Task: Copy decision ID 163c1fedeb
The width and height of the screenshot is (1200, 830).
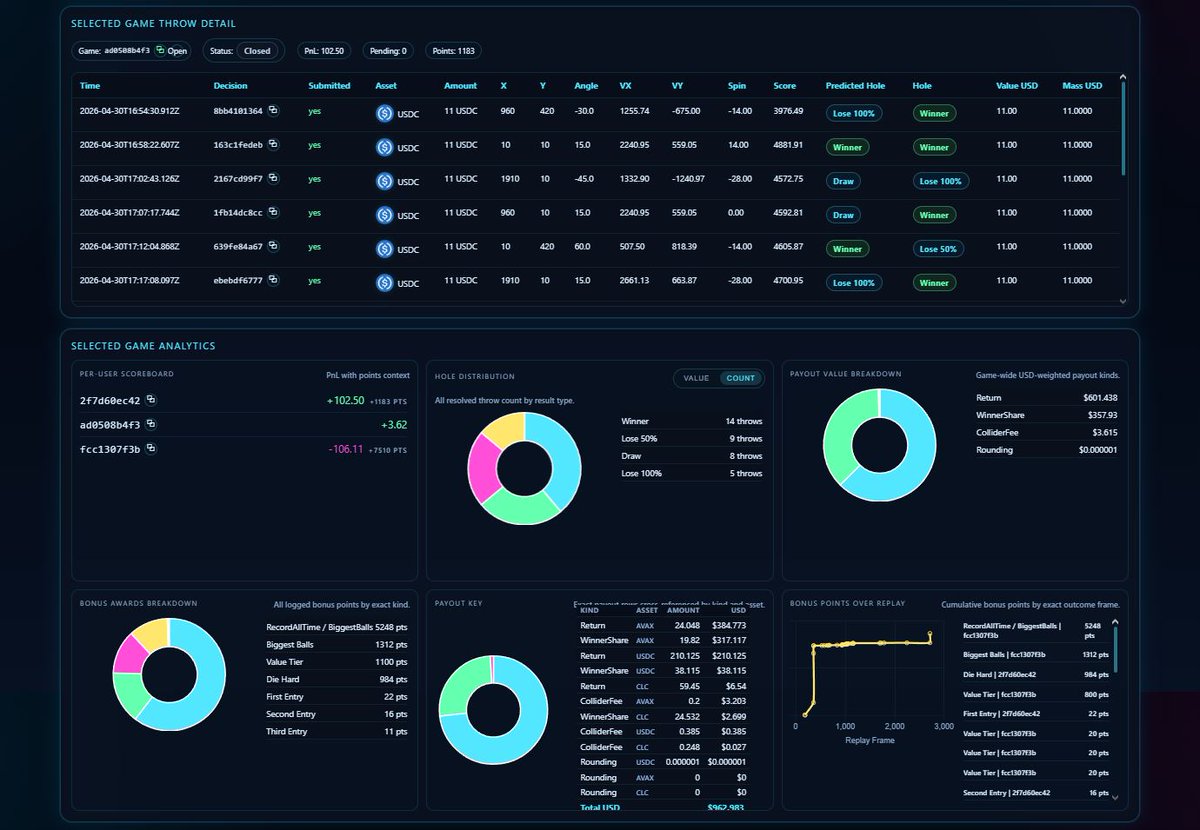Action: (x=273, y=146)
